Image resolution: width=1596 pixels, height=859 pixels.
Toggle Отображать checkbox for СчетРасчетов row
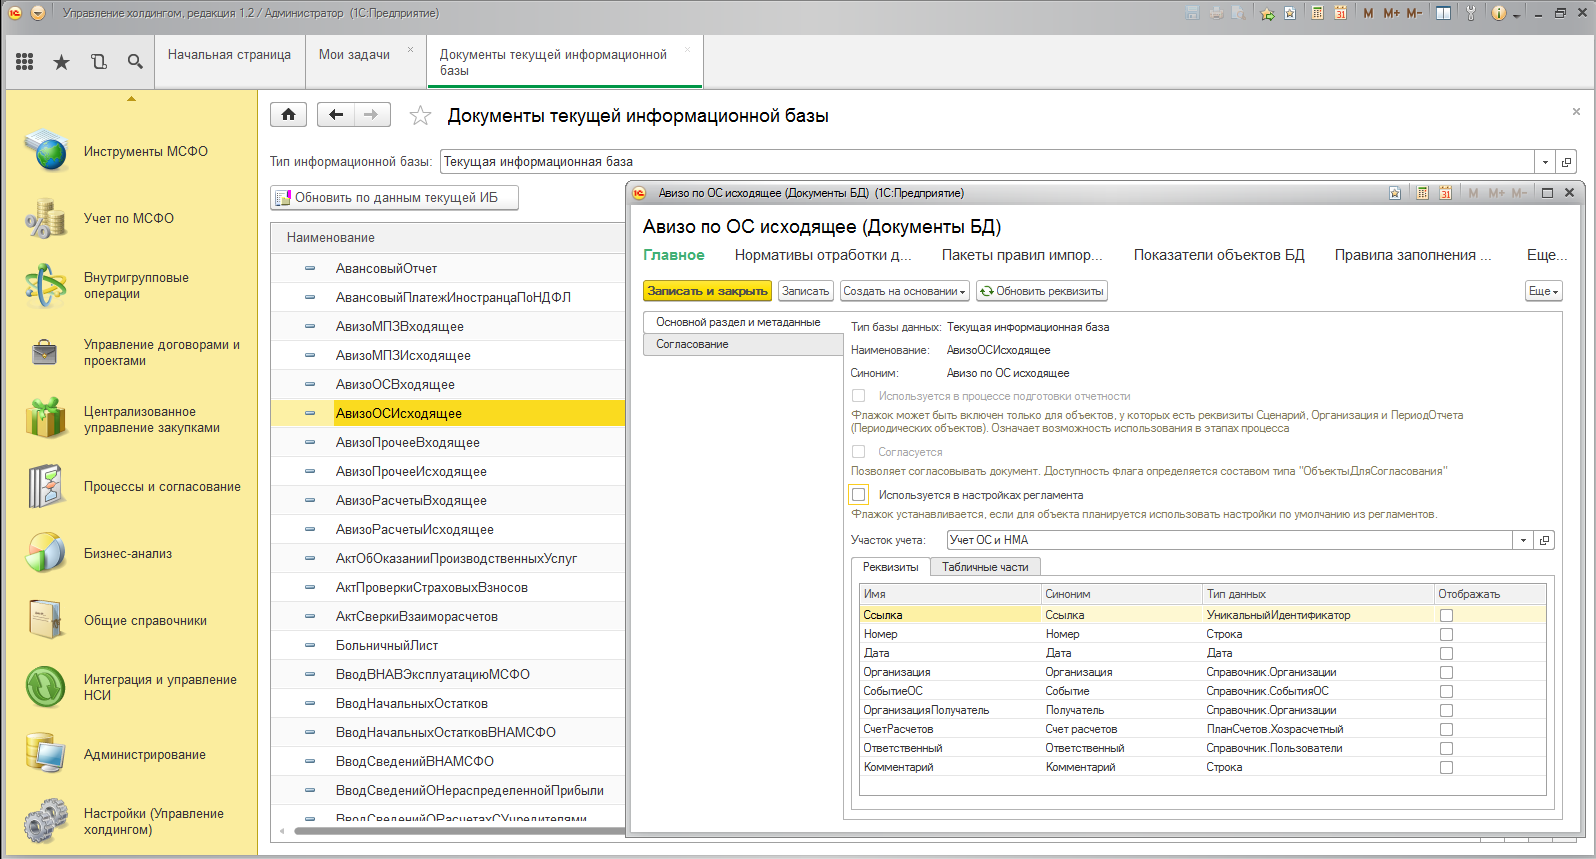coord(1446,729)
